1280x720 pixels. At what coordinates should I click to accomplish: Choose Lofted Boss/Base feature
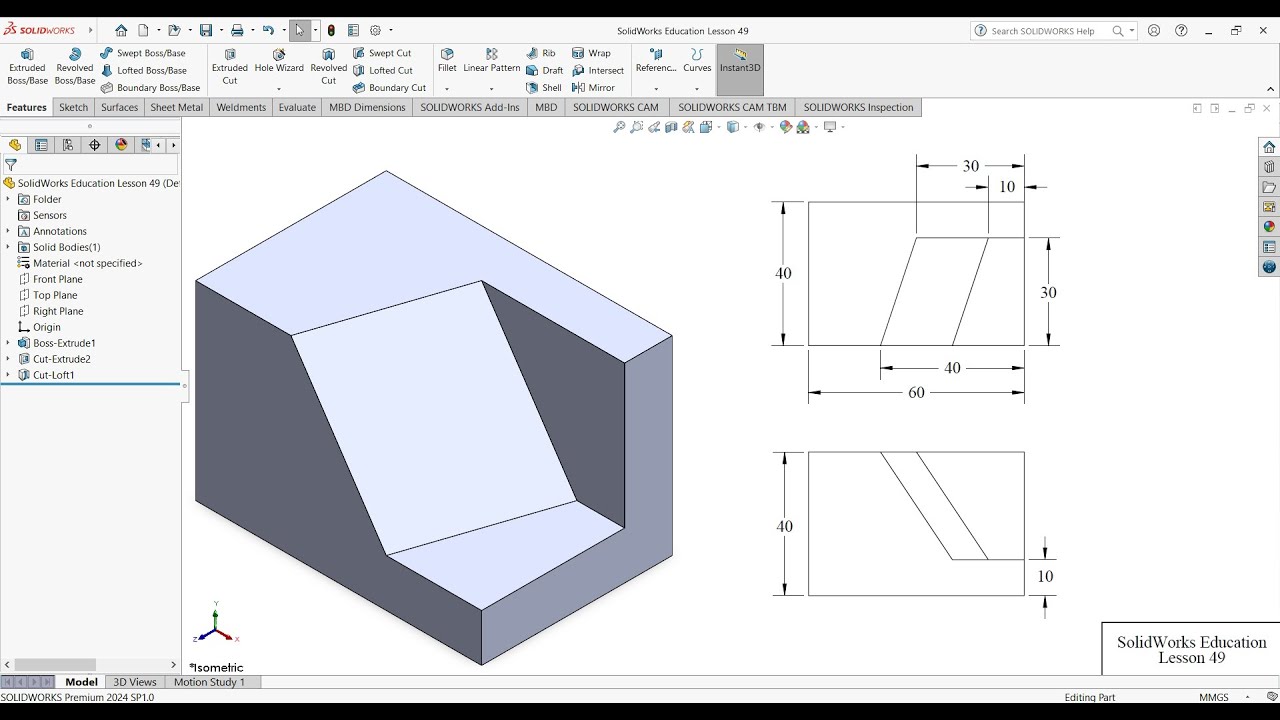click(x=143, y=70)
